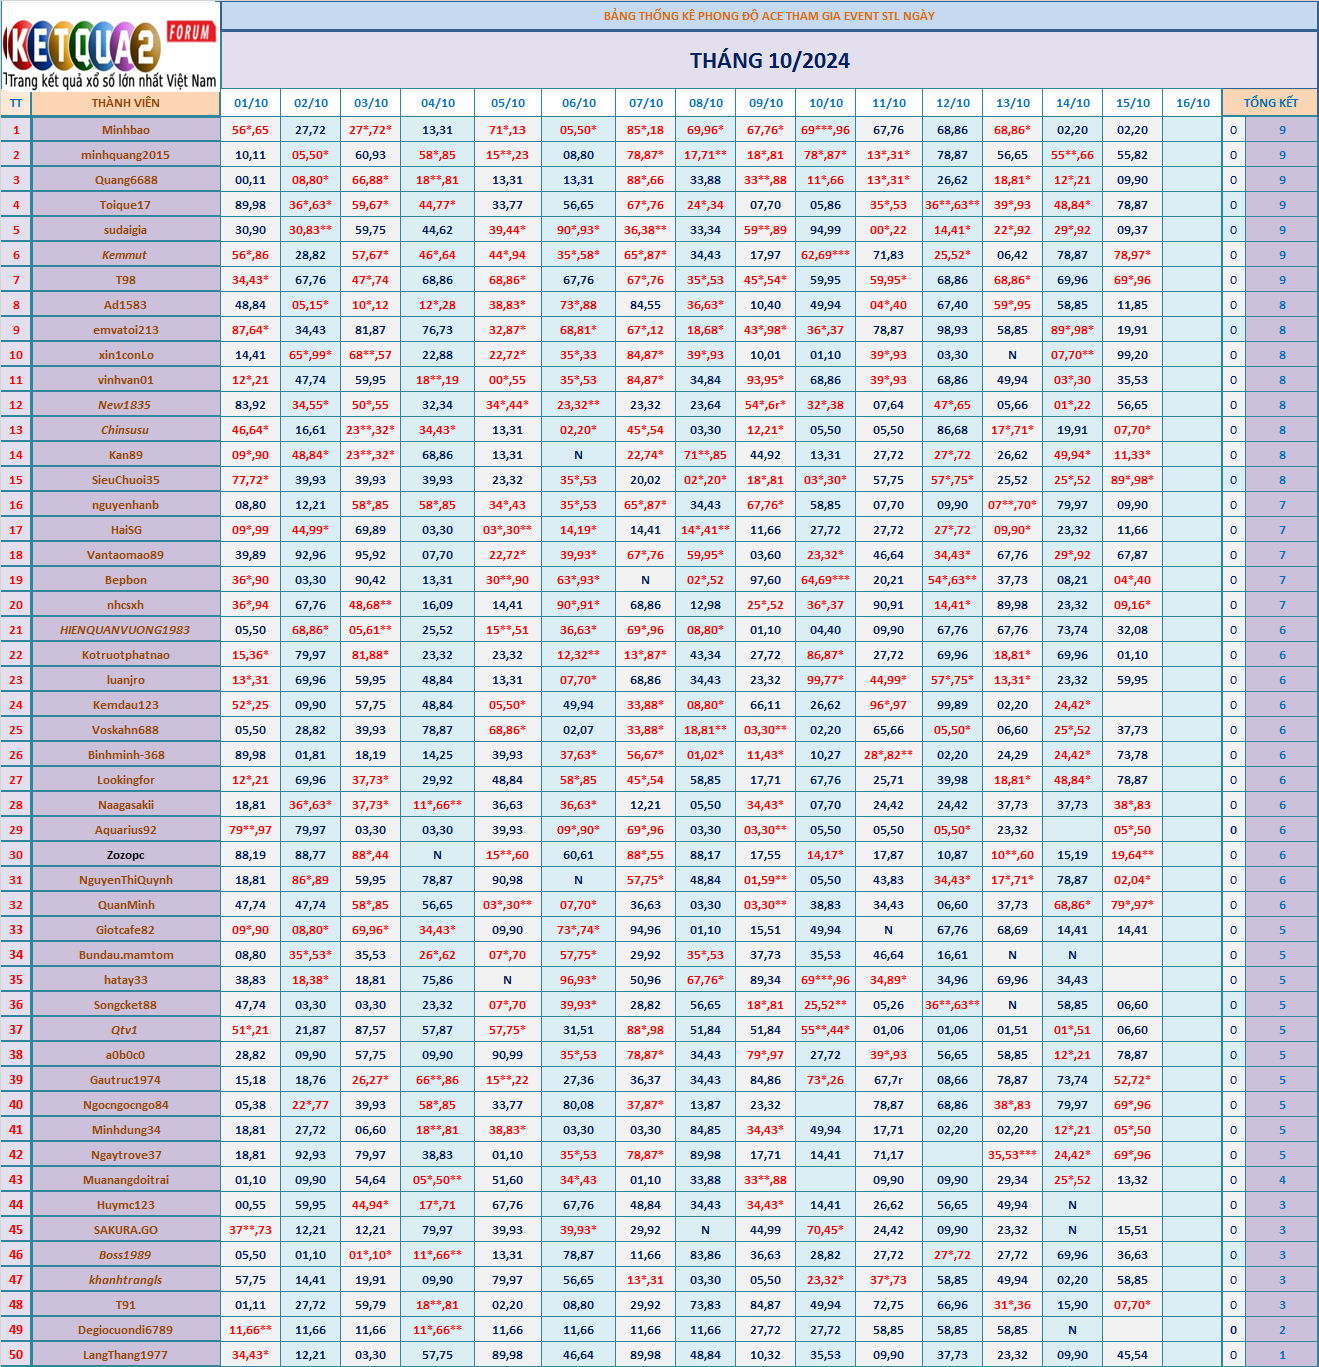Click the event statistics banner heading
The height and width of the screenshot is (1367, 1319).
tap(769, 16)
